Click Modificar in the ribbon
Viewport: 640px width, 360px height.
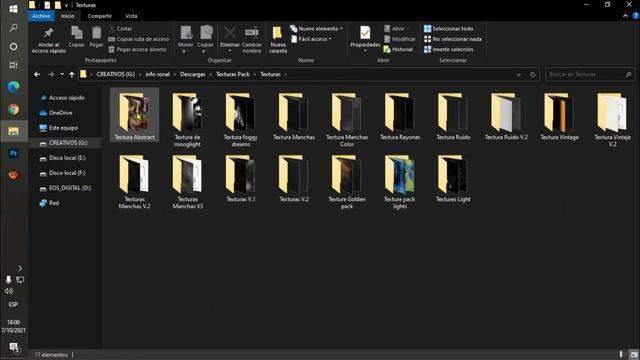[400, 39]
